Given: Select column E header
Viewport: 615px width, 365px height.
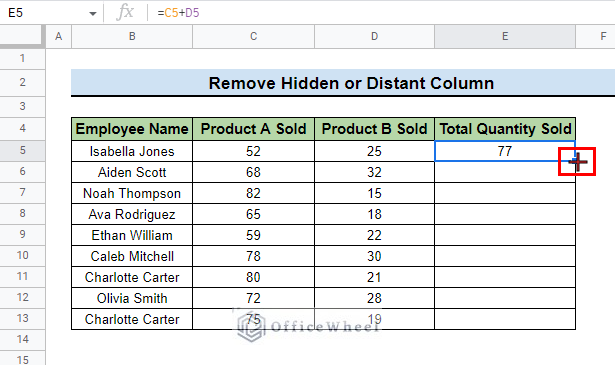Looking at the screenshot, I should click(x=505, y=36).
